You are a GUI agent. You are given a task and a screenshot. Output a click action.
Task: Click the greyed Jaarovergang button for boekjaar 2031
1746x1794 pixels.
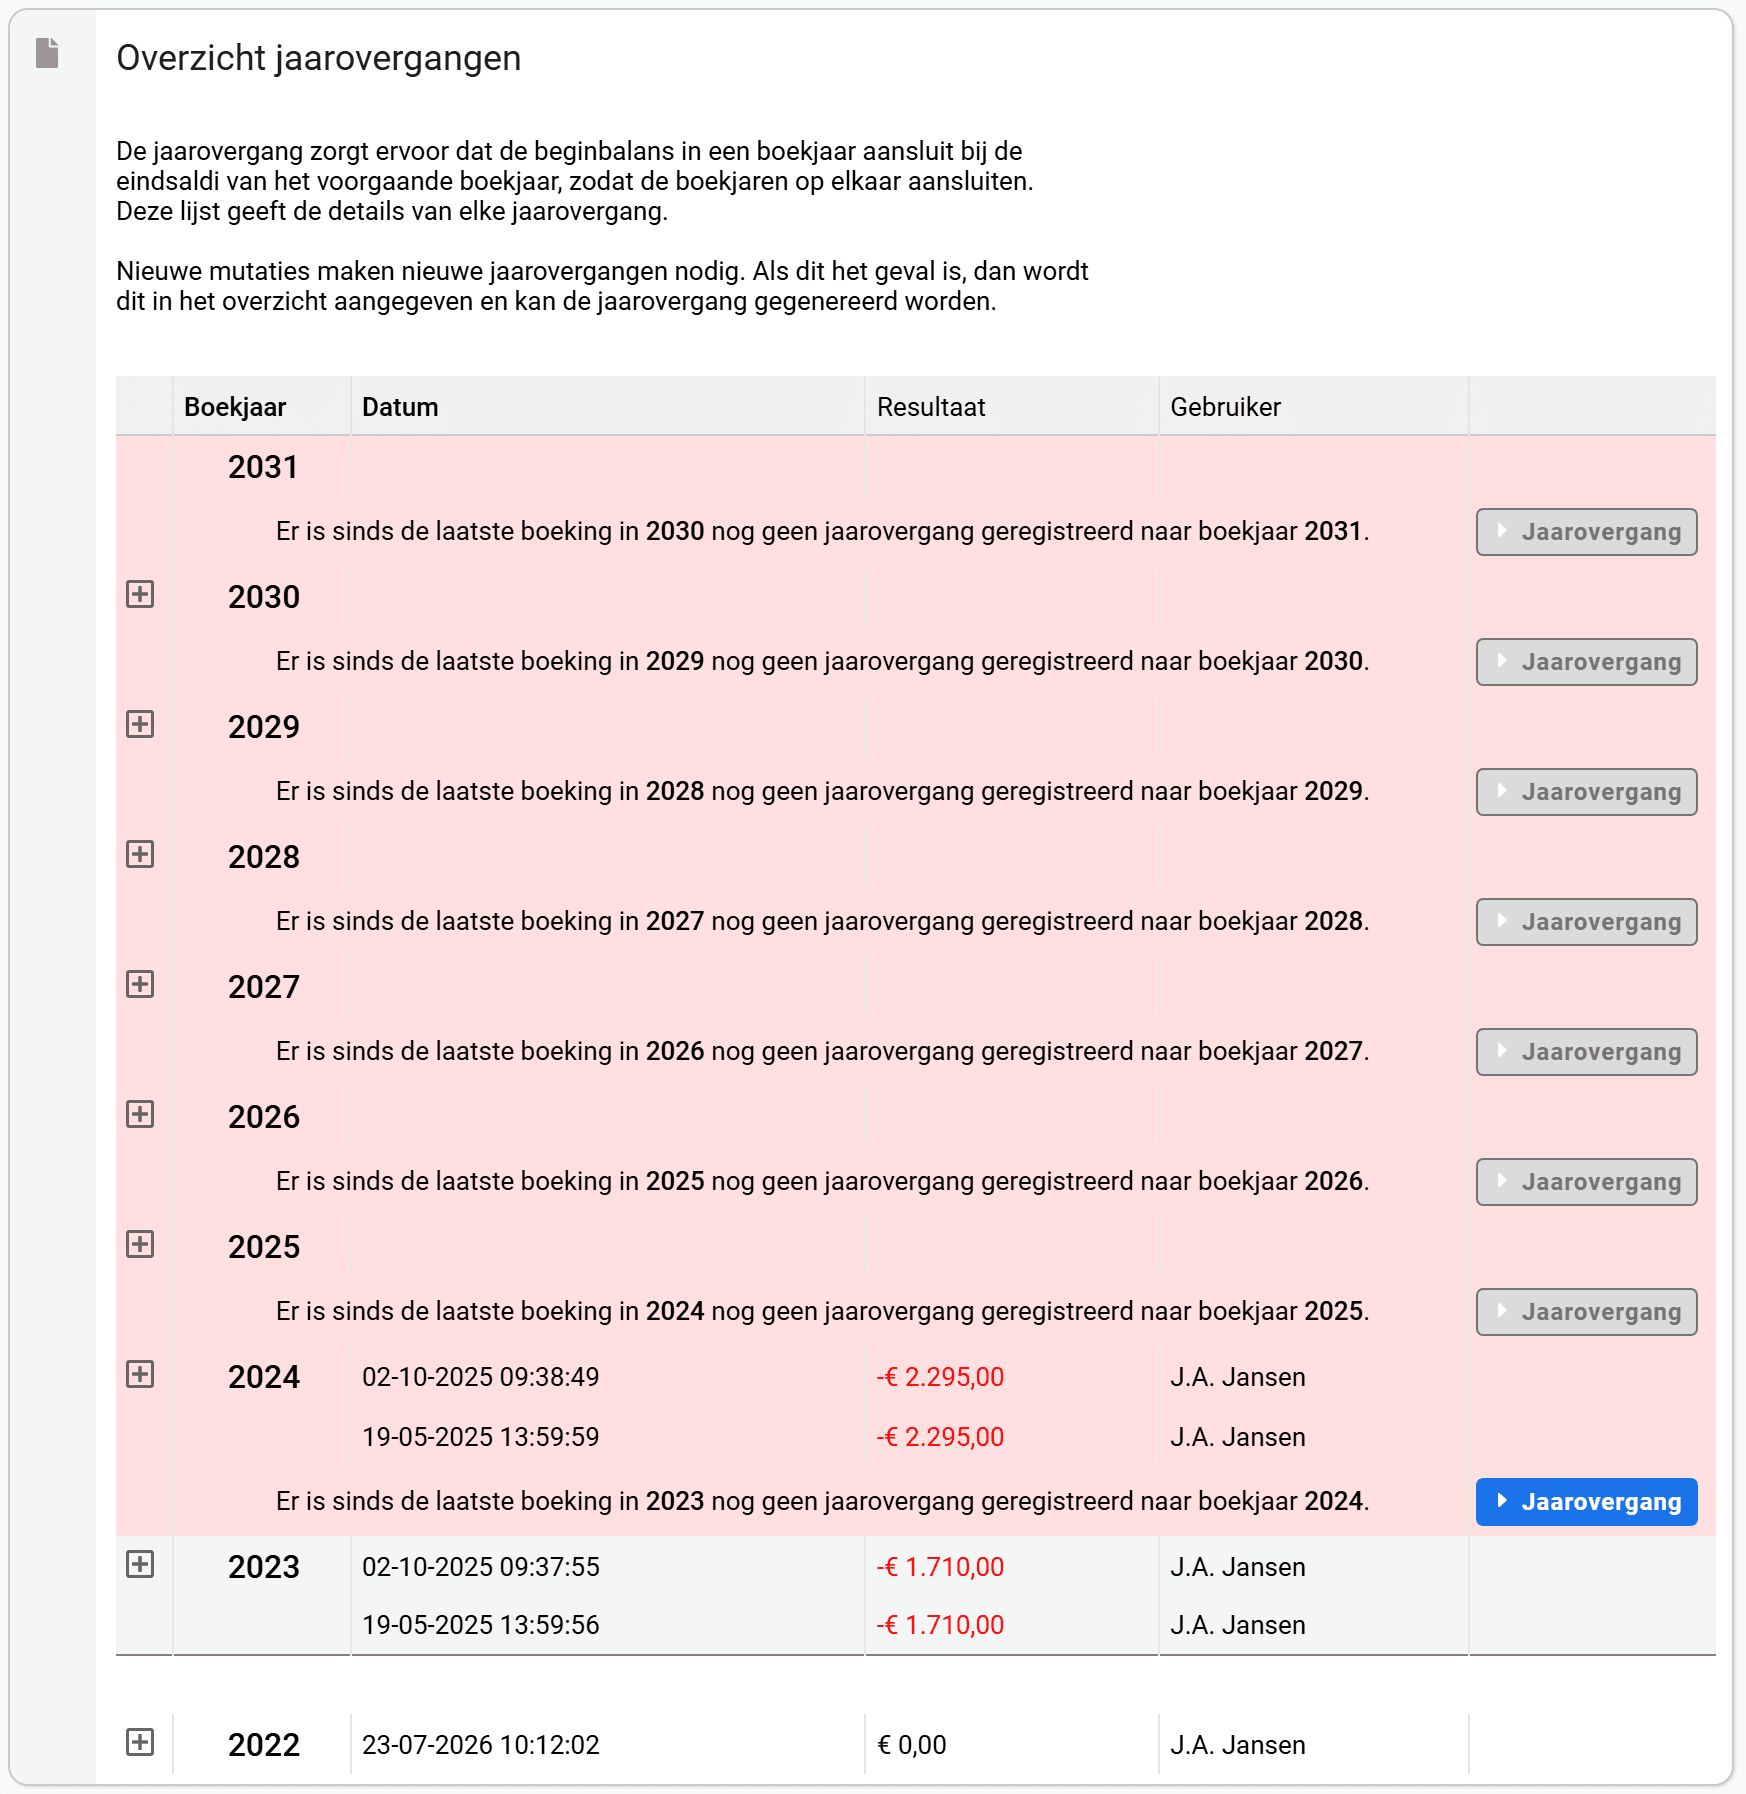point(1586,532)
